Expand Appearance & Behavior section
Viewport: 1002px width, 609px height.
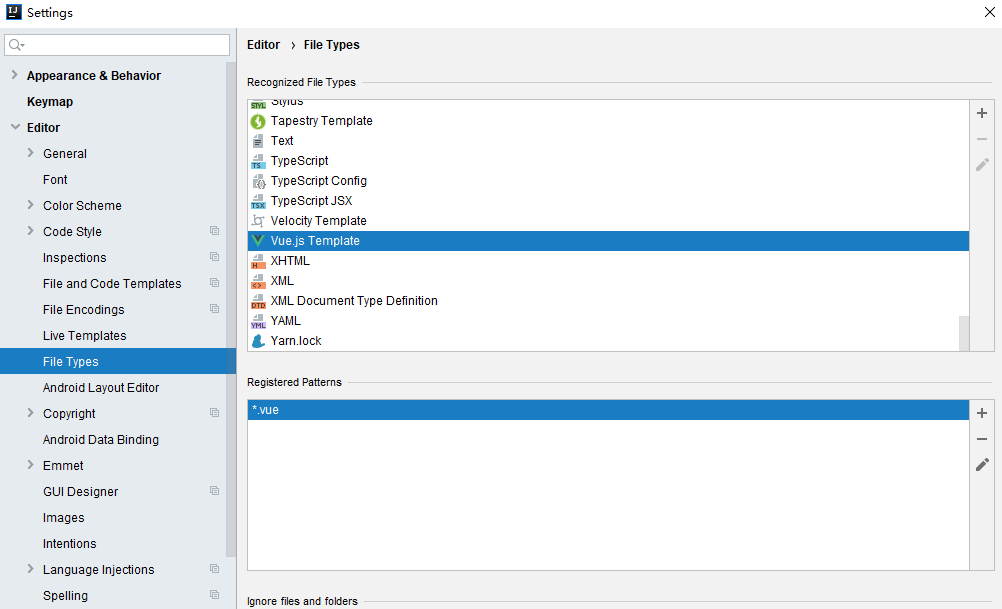[15, 75]
